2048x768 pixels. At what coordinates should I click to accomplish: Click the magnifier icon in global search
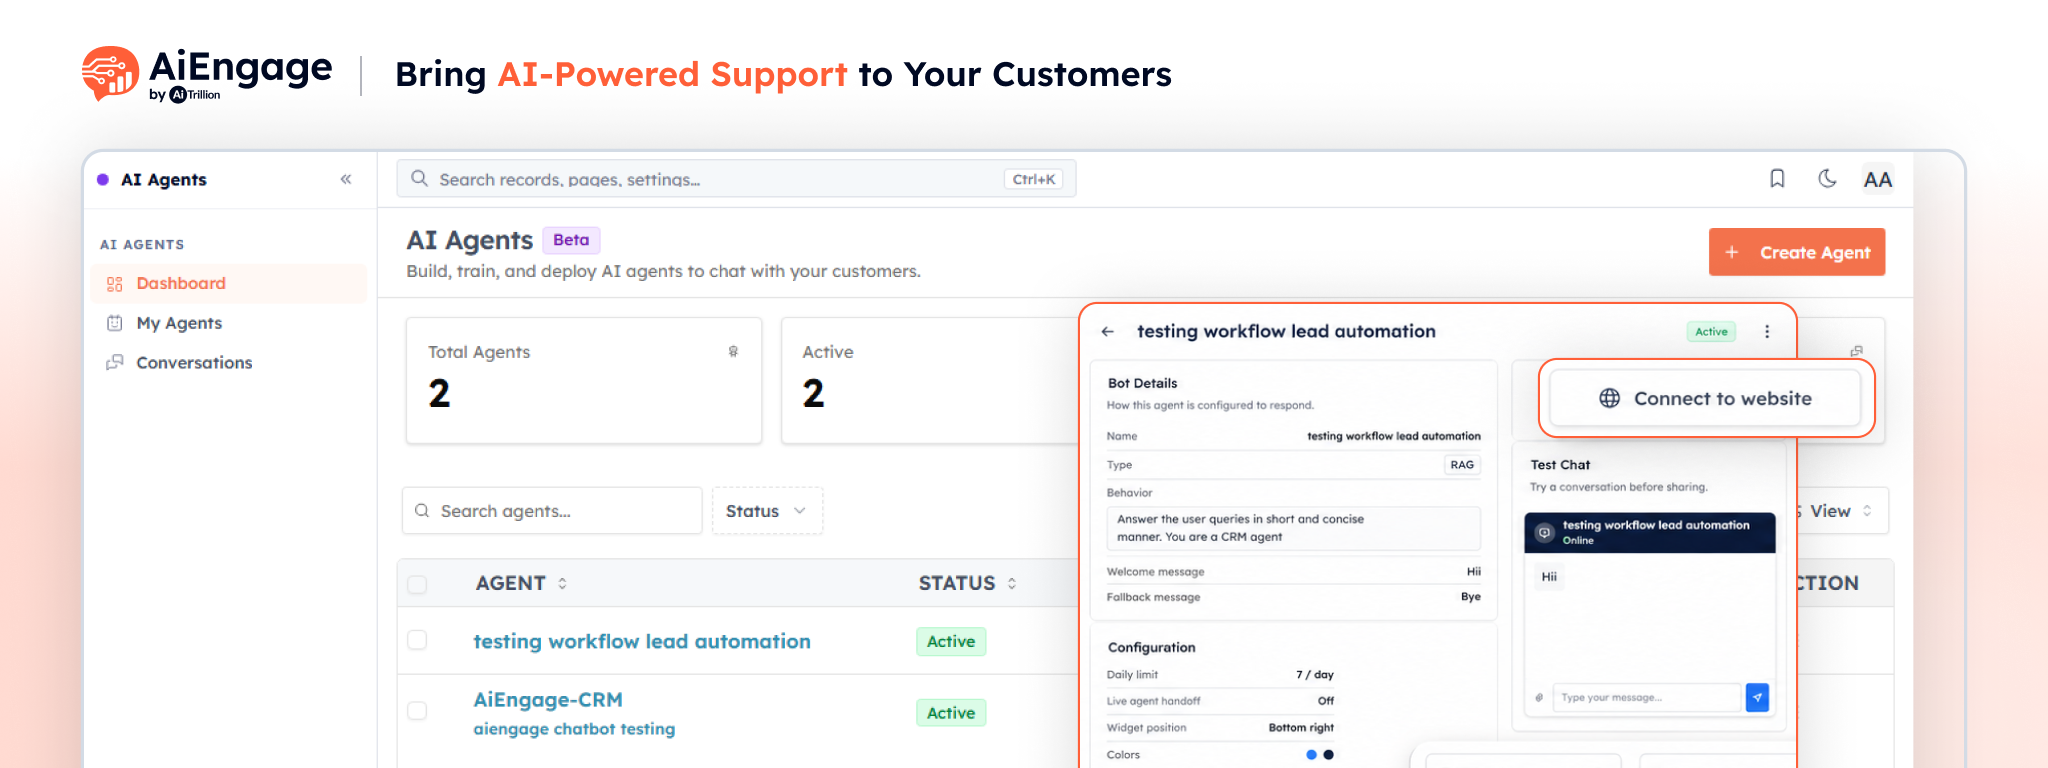(x=420, y=179)
